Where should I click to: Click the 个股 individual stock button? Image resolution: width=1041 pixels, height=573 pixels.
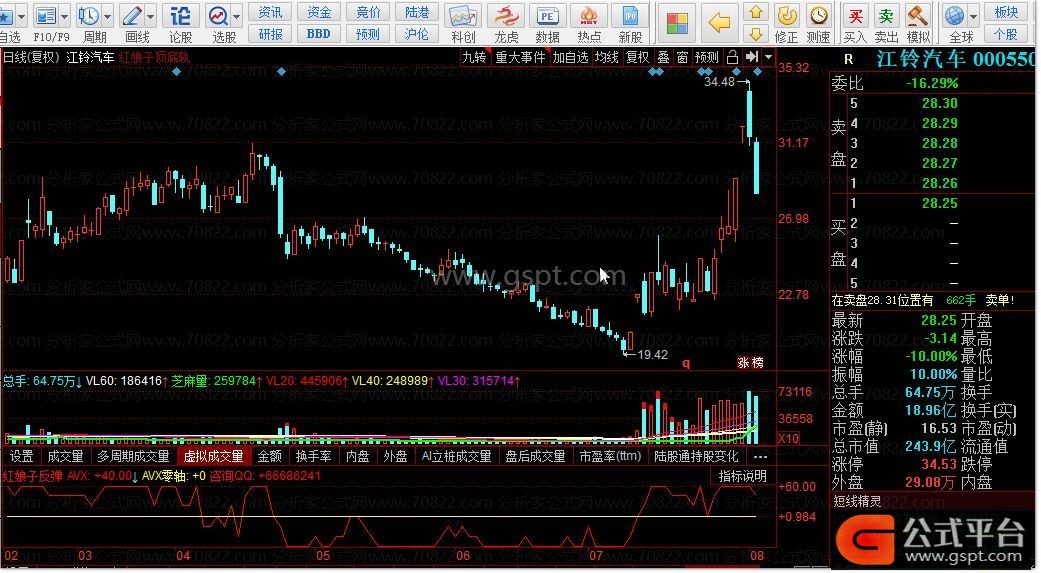pos(1006,33)
